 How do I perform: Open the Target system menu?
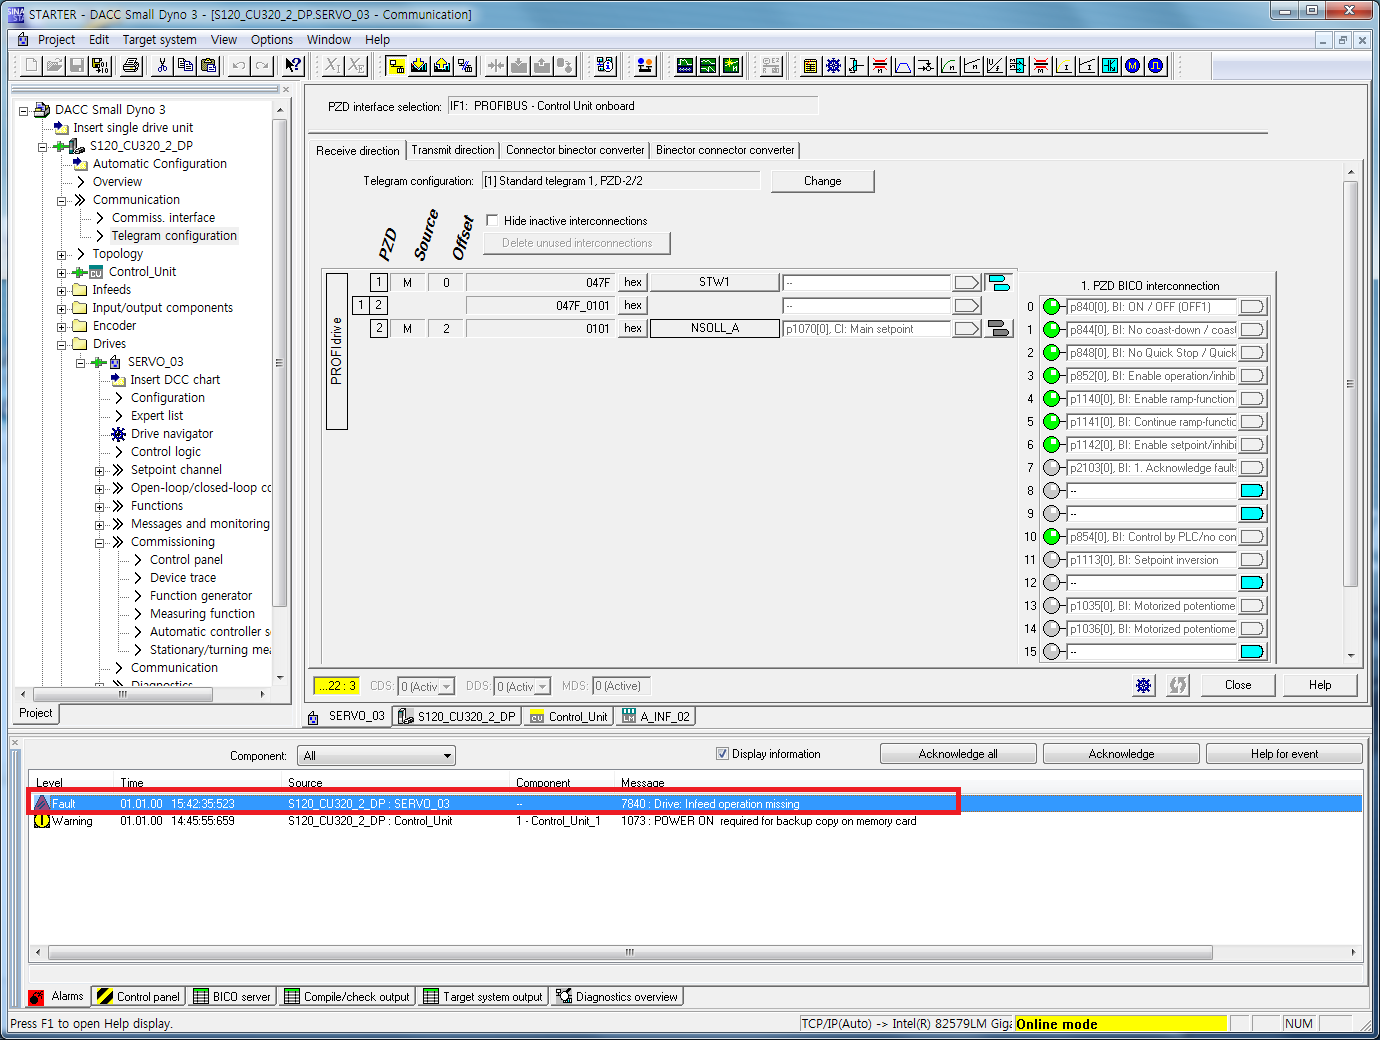(159, 40)
